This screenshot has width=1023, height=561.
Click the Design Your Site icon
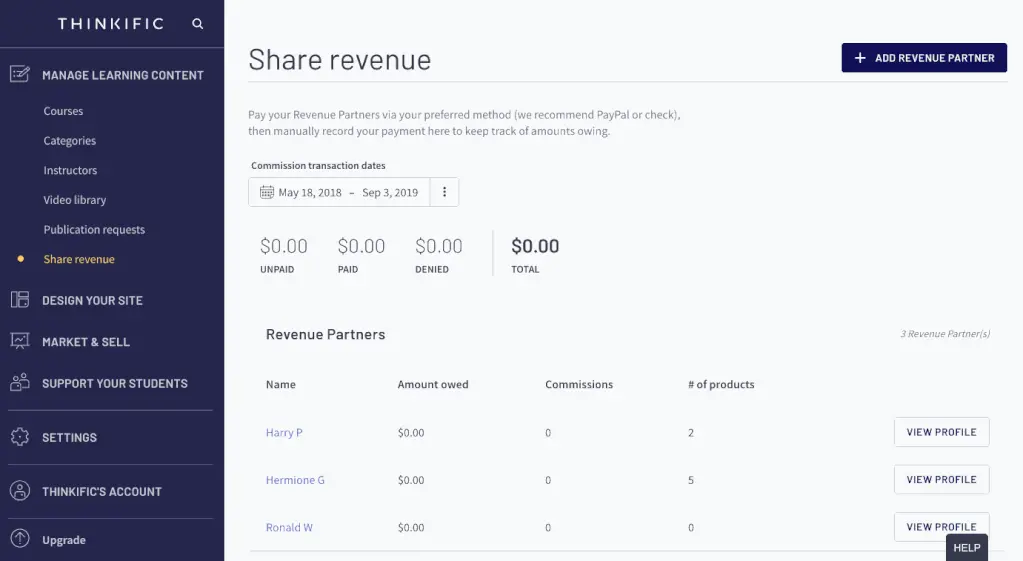coord(19,300)
